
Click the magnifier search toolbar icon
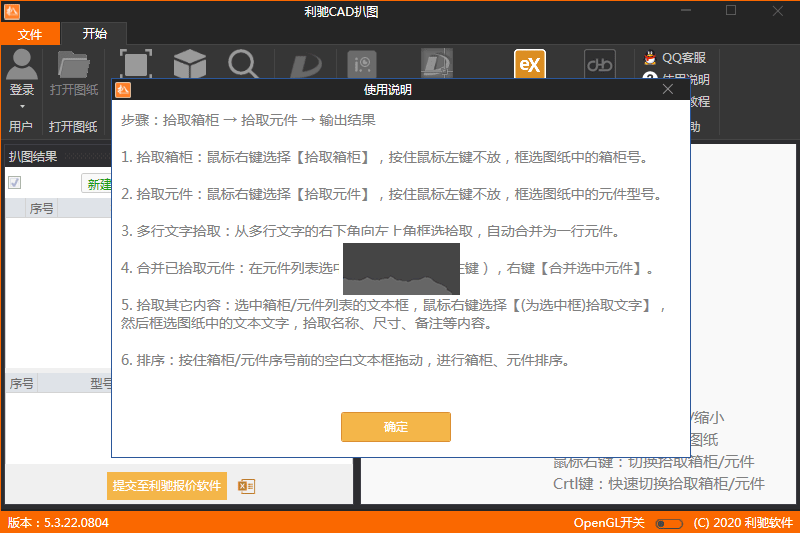(243, 64)
